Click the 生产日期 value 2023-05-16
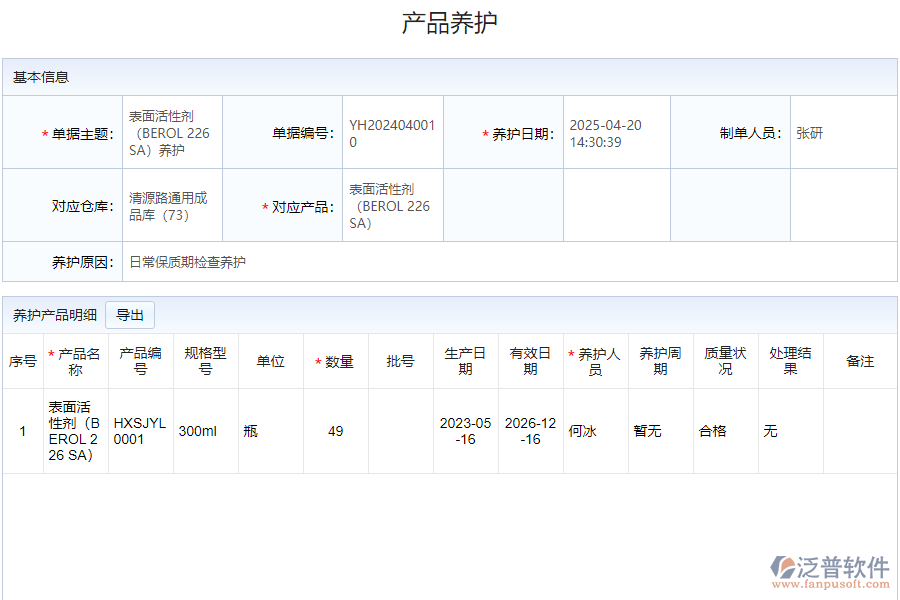Viewport: 900px width, 600px height. click(x=466, y=430)
